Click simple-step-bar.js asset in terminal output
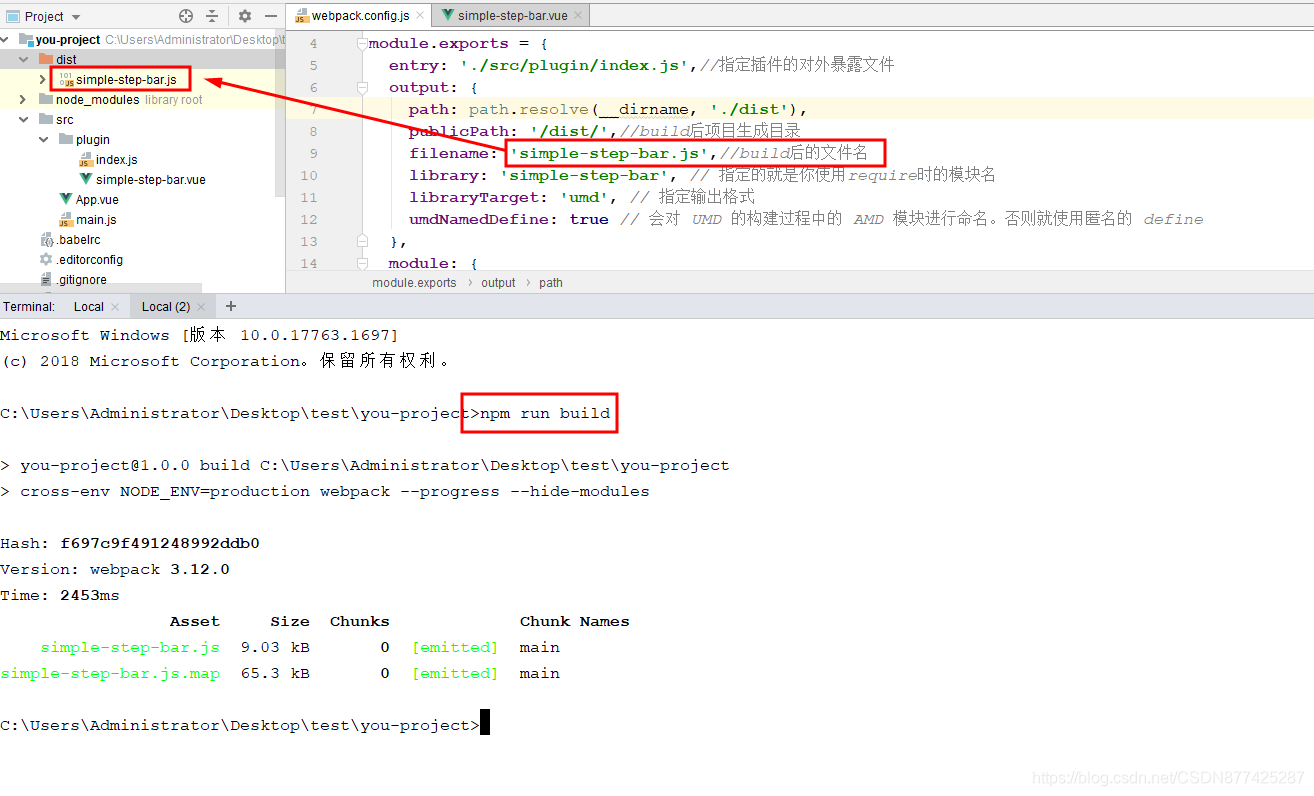 [130, 647]
